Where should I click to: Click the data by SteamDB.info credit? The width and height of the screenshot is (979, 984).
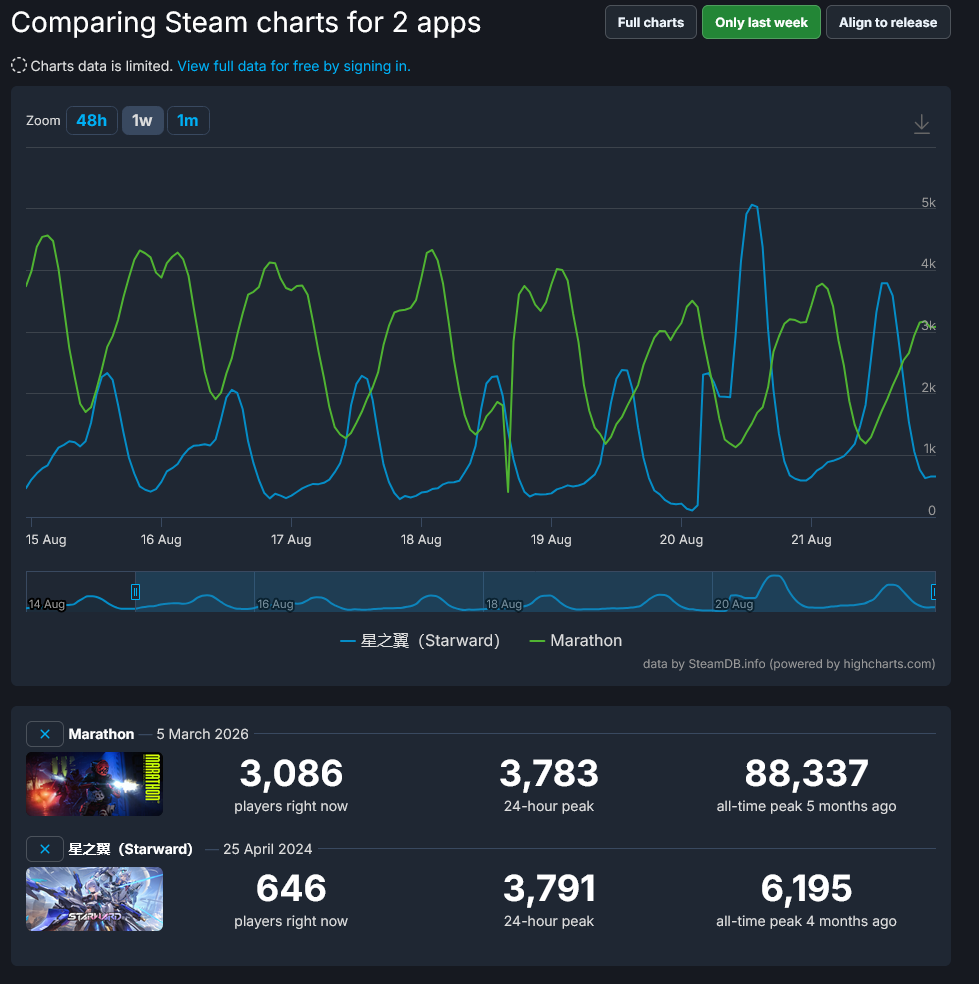pyautogui.click(x=789, y=664)
